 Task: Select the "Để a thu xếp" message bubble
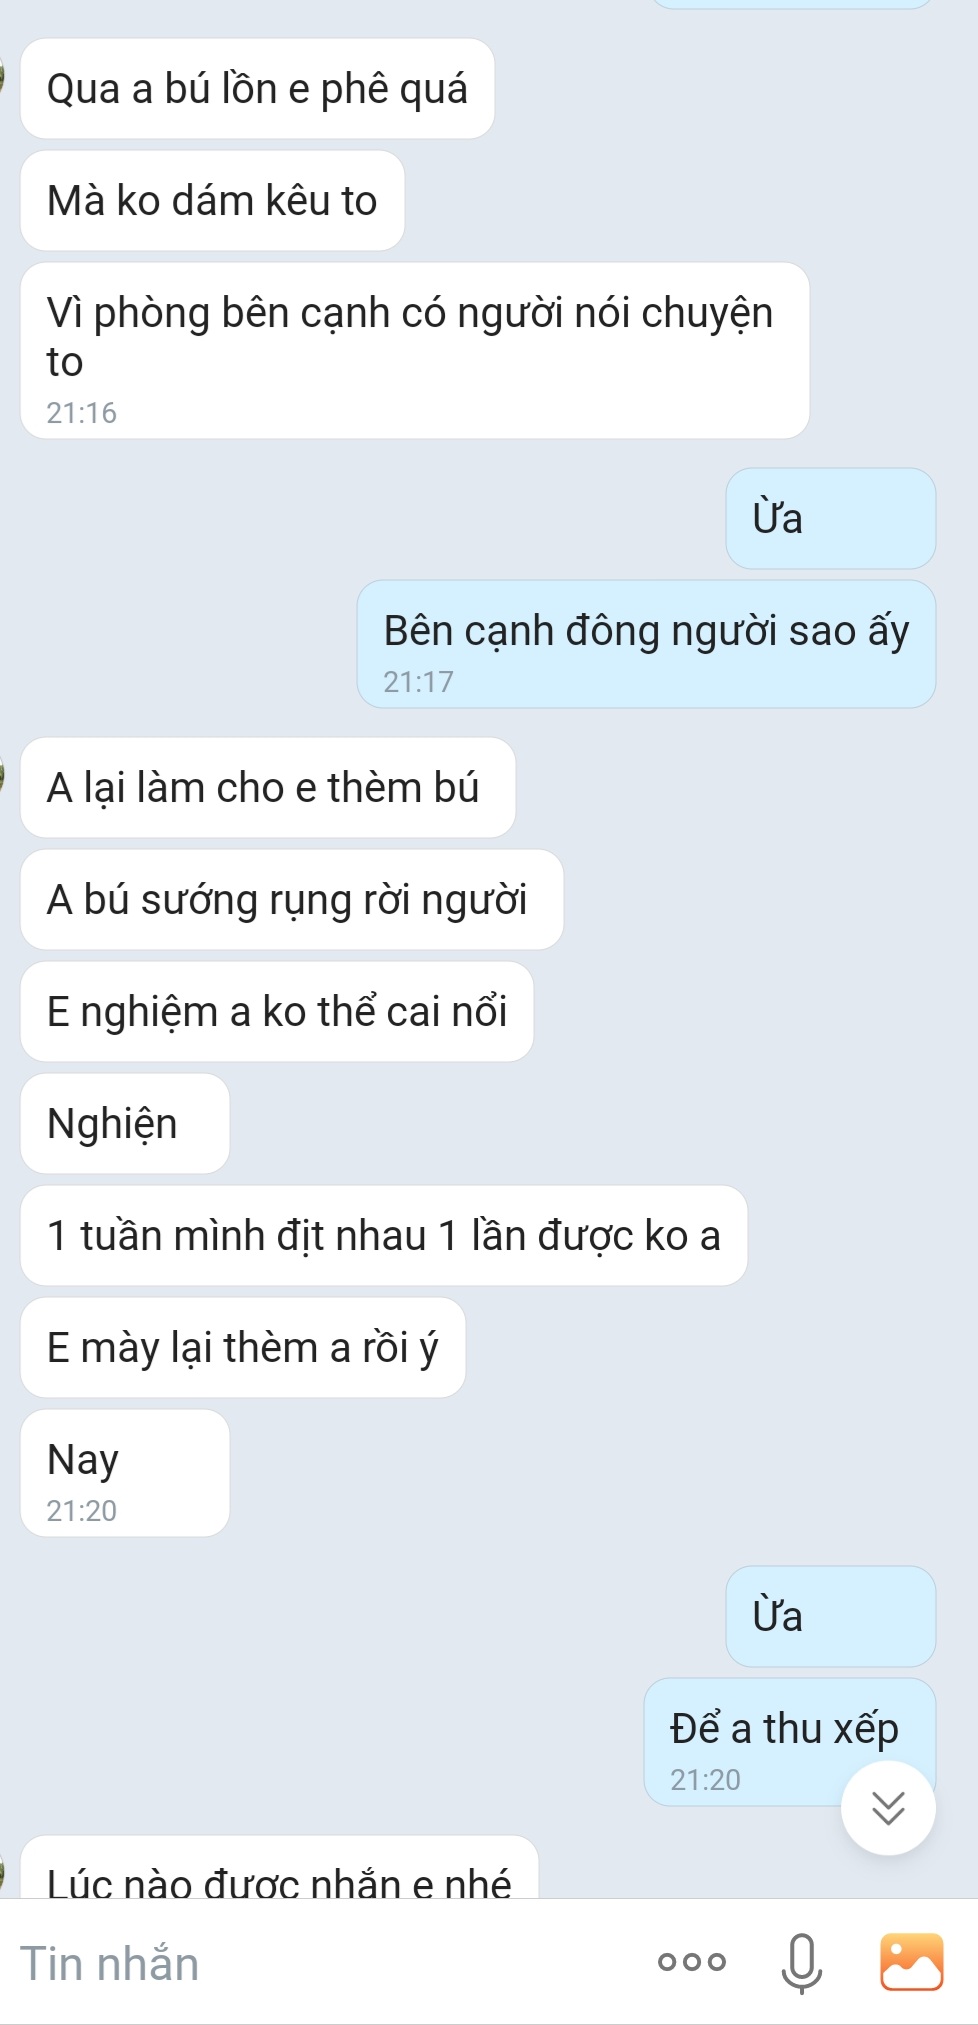point(790,1742)
